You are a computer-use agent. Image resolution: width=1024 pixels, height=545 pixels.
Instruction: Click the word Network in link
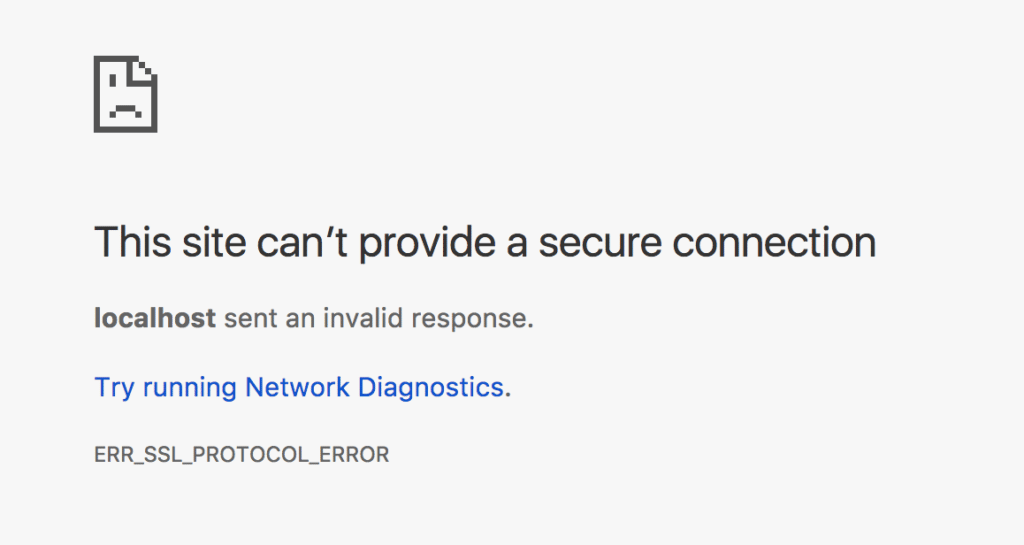(297, 387)
